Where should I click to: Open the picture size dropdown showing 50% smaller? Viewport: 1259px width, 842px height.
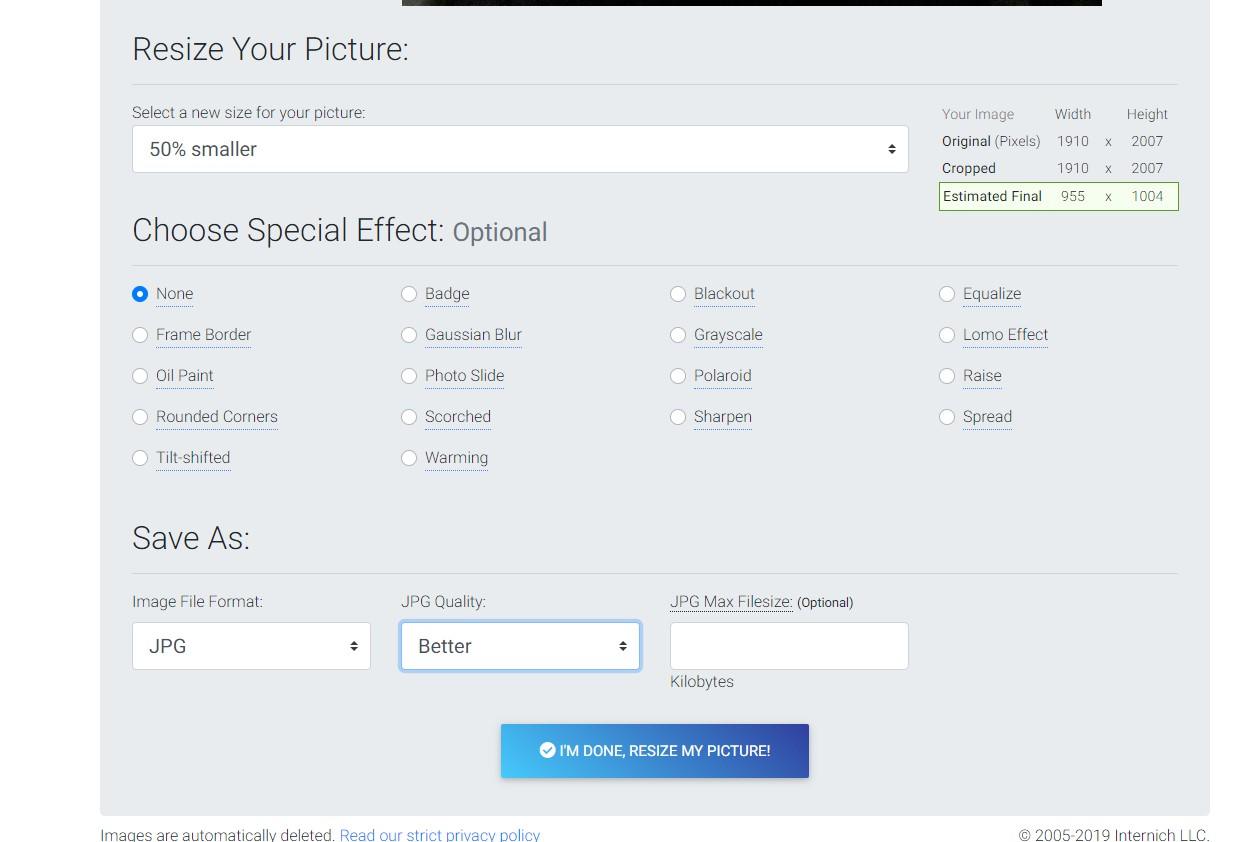coord(519,149)
